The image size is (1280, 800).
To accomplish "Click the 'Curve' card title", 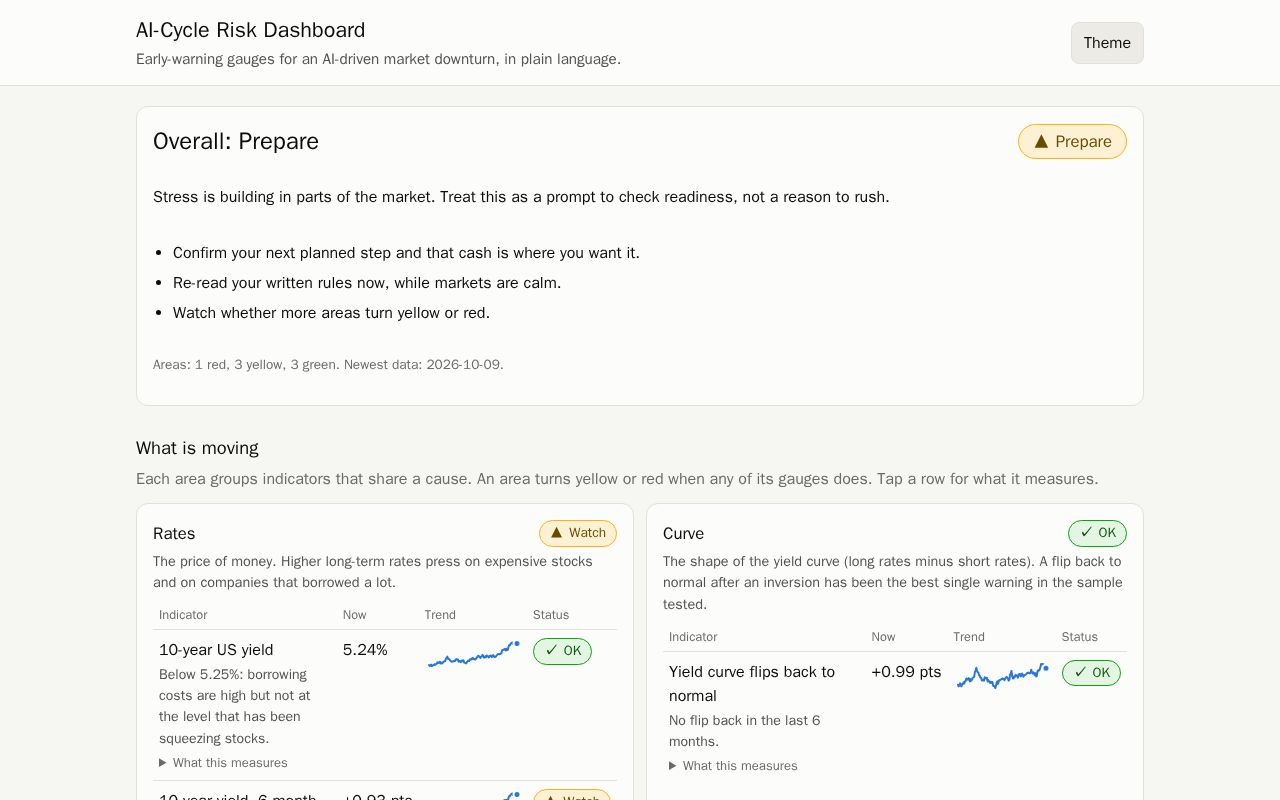I will click(x=683, y=534).
